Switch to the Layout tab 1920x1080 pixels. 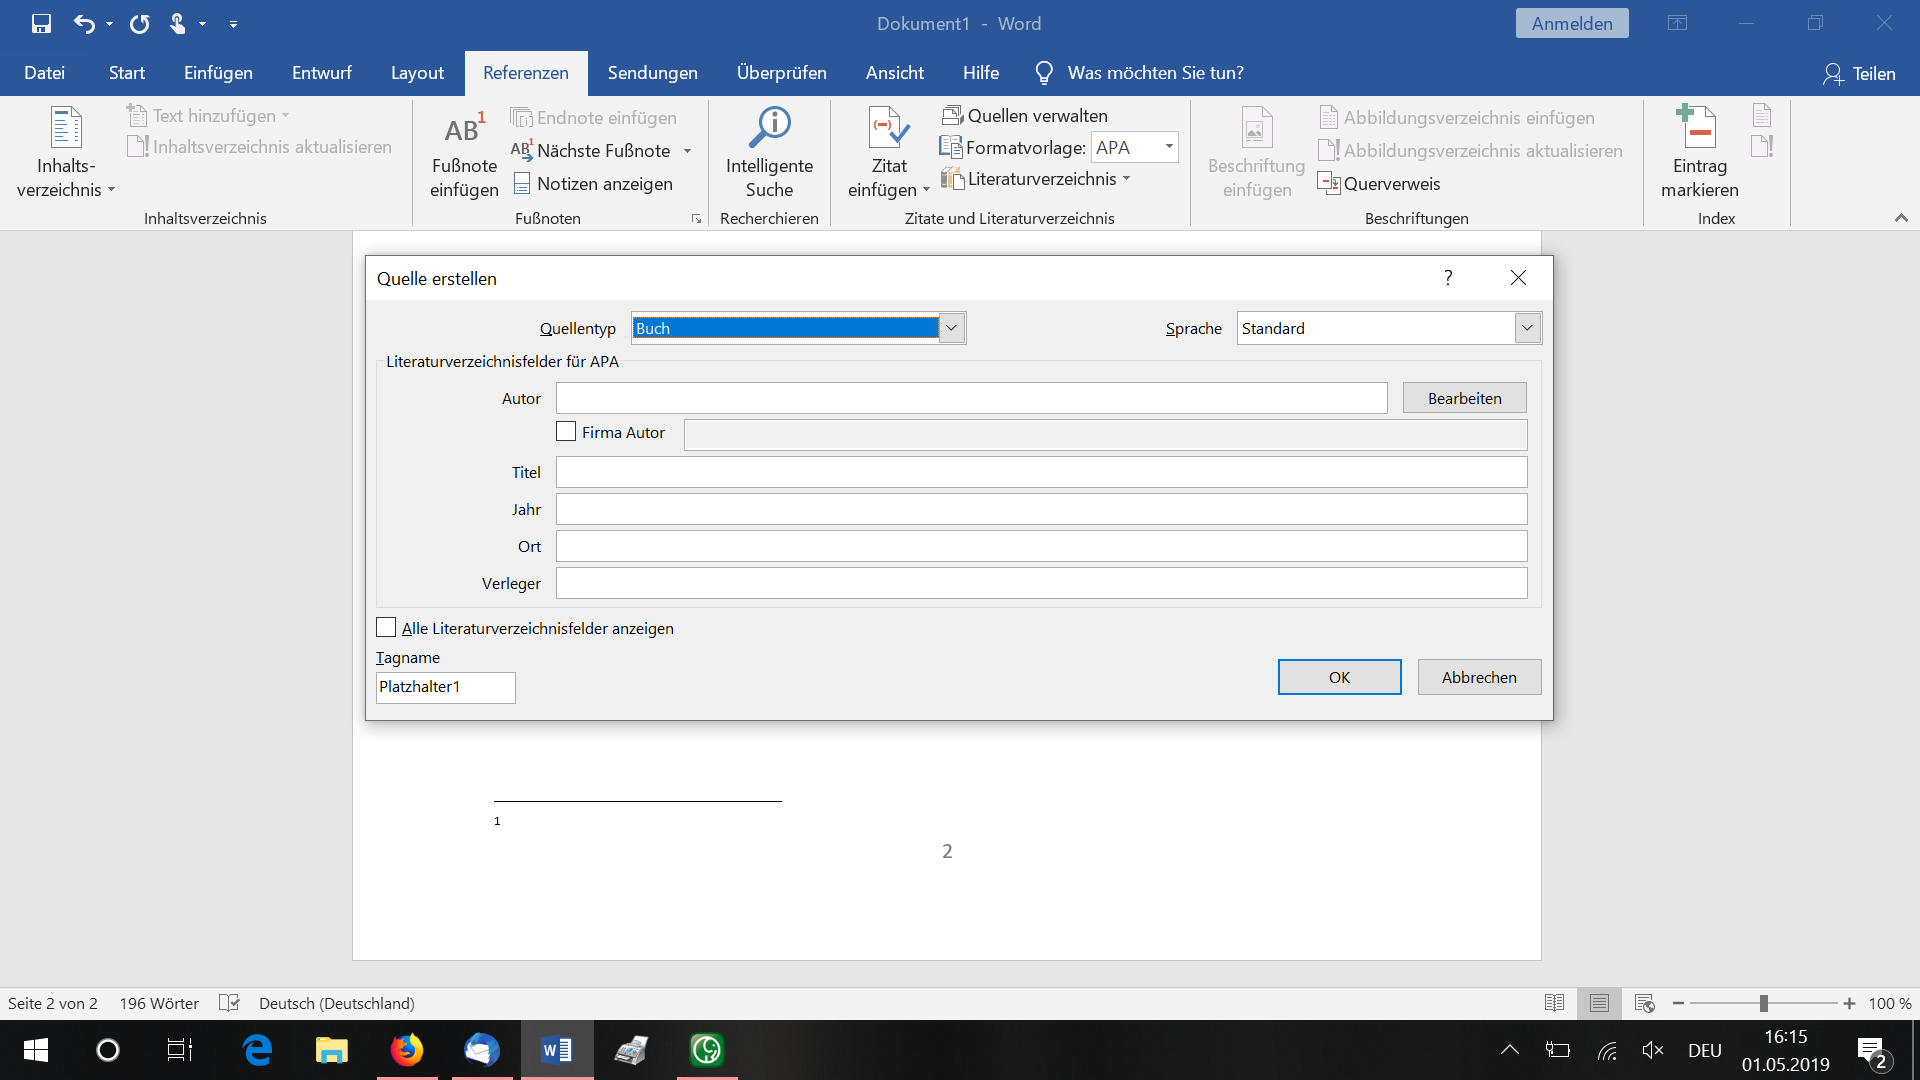point(417,73)
